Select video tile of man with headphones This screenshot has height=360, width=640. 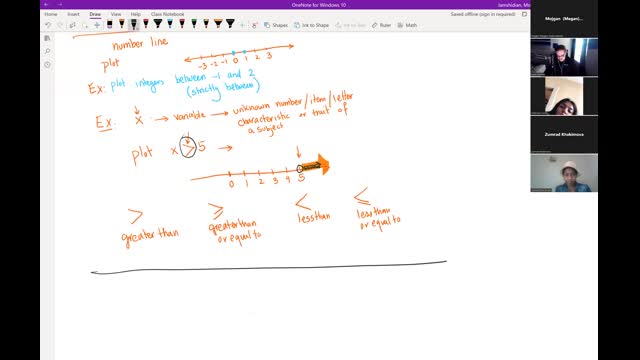pyautogui.click(x=564, y=57)
